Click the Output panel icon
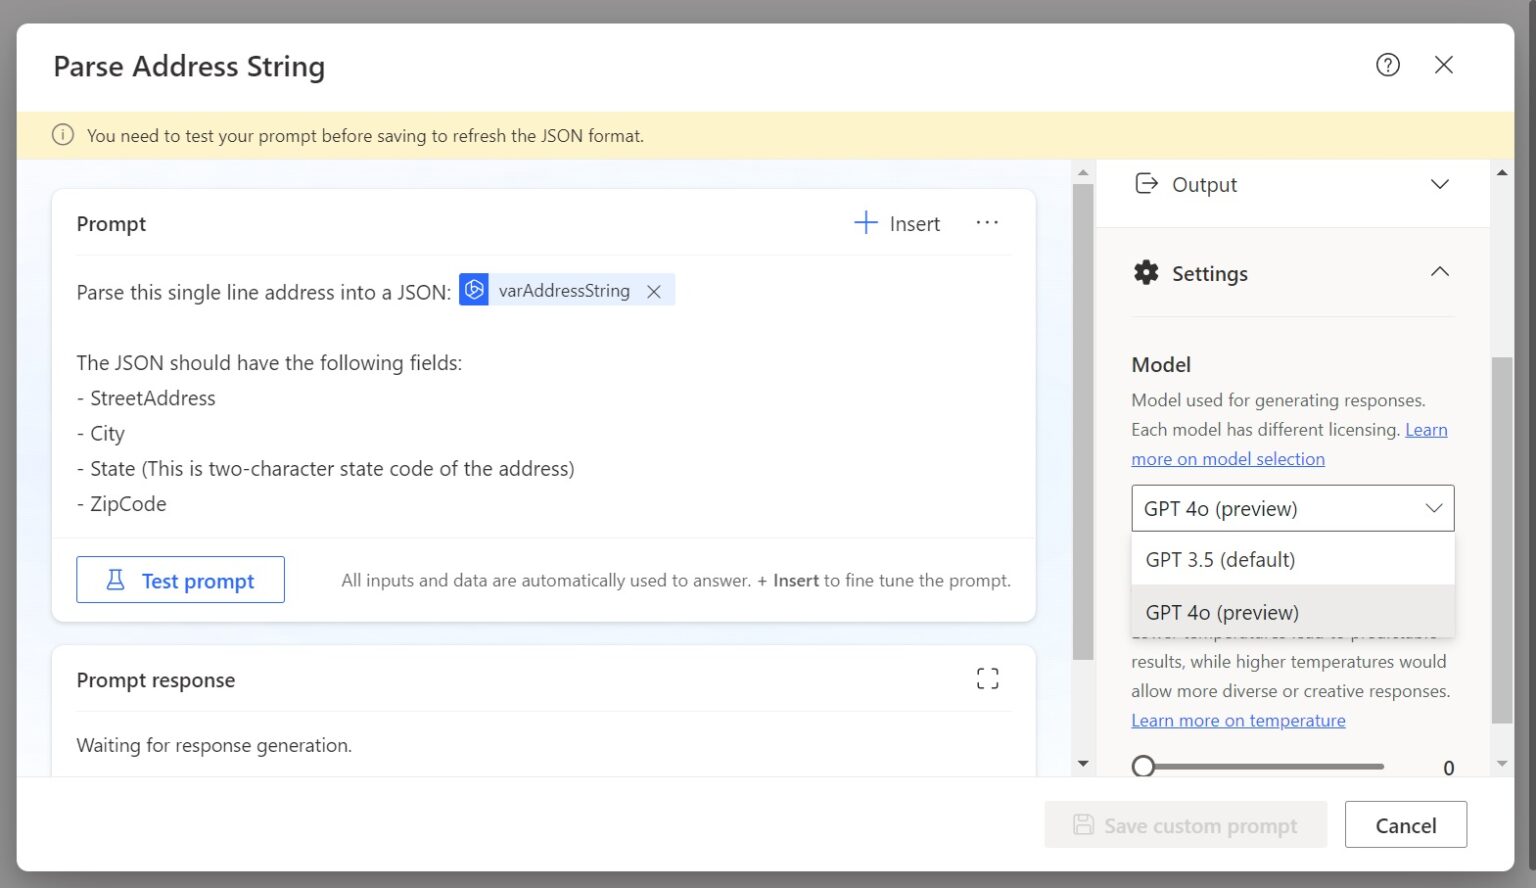This screenshot has height=888, width=1536. click(x=1146, y=184)
